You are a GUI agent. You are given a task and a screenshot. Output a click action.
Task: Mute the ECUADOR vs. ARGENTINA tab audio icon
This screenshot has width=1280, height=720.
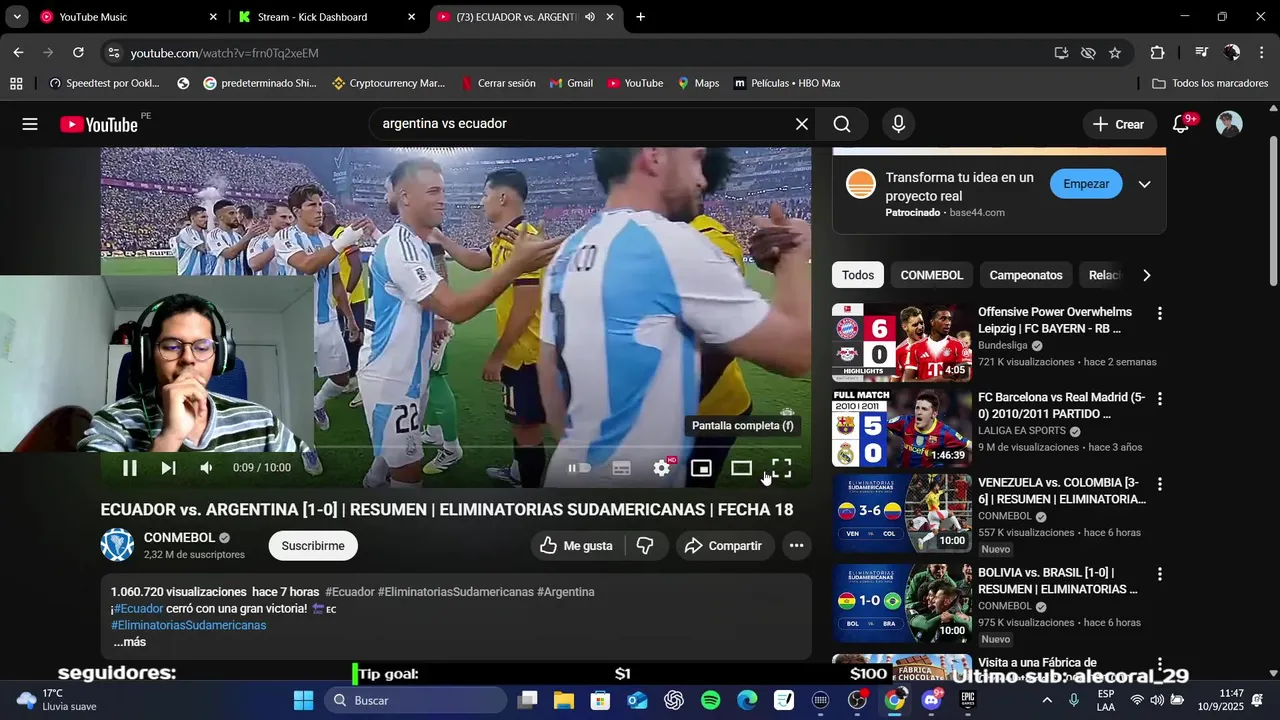[590, 17]
